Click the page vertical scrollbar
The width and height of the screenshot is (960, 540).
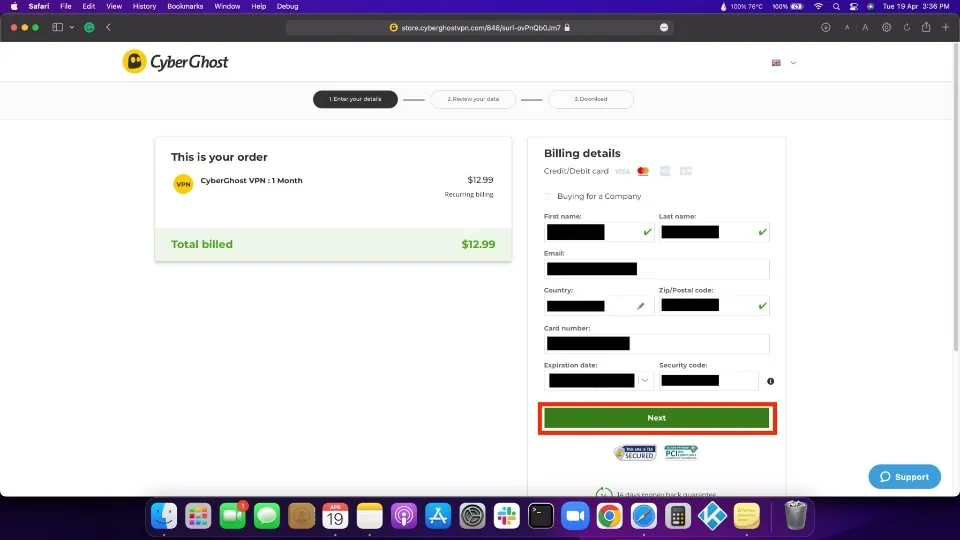[x=956, y=197]
